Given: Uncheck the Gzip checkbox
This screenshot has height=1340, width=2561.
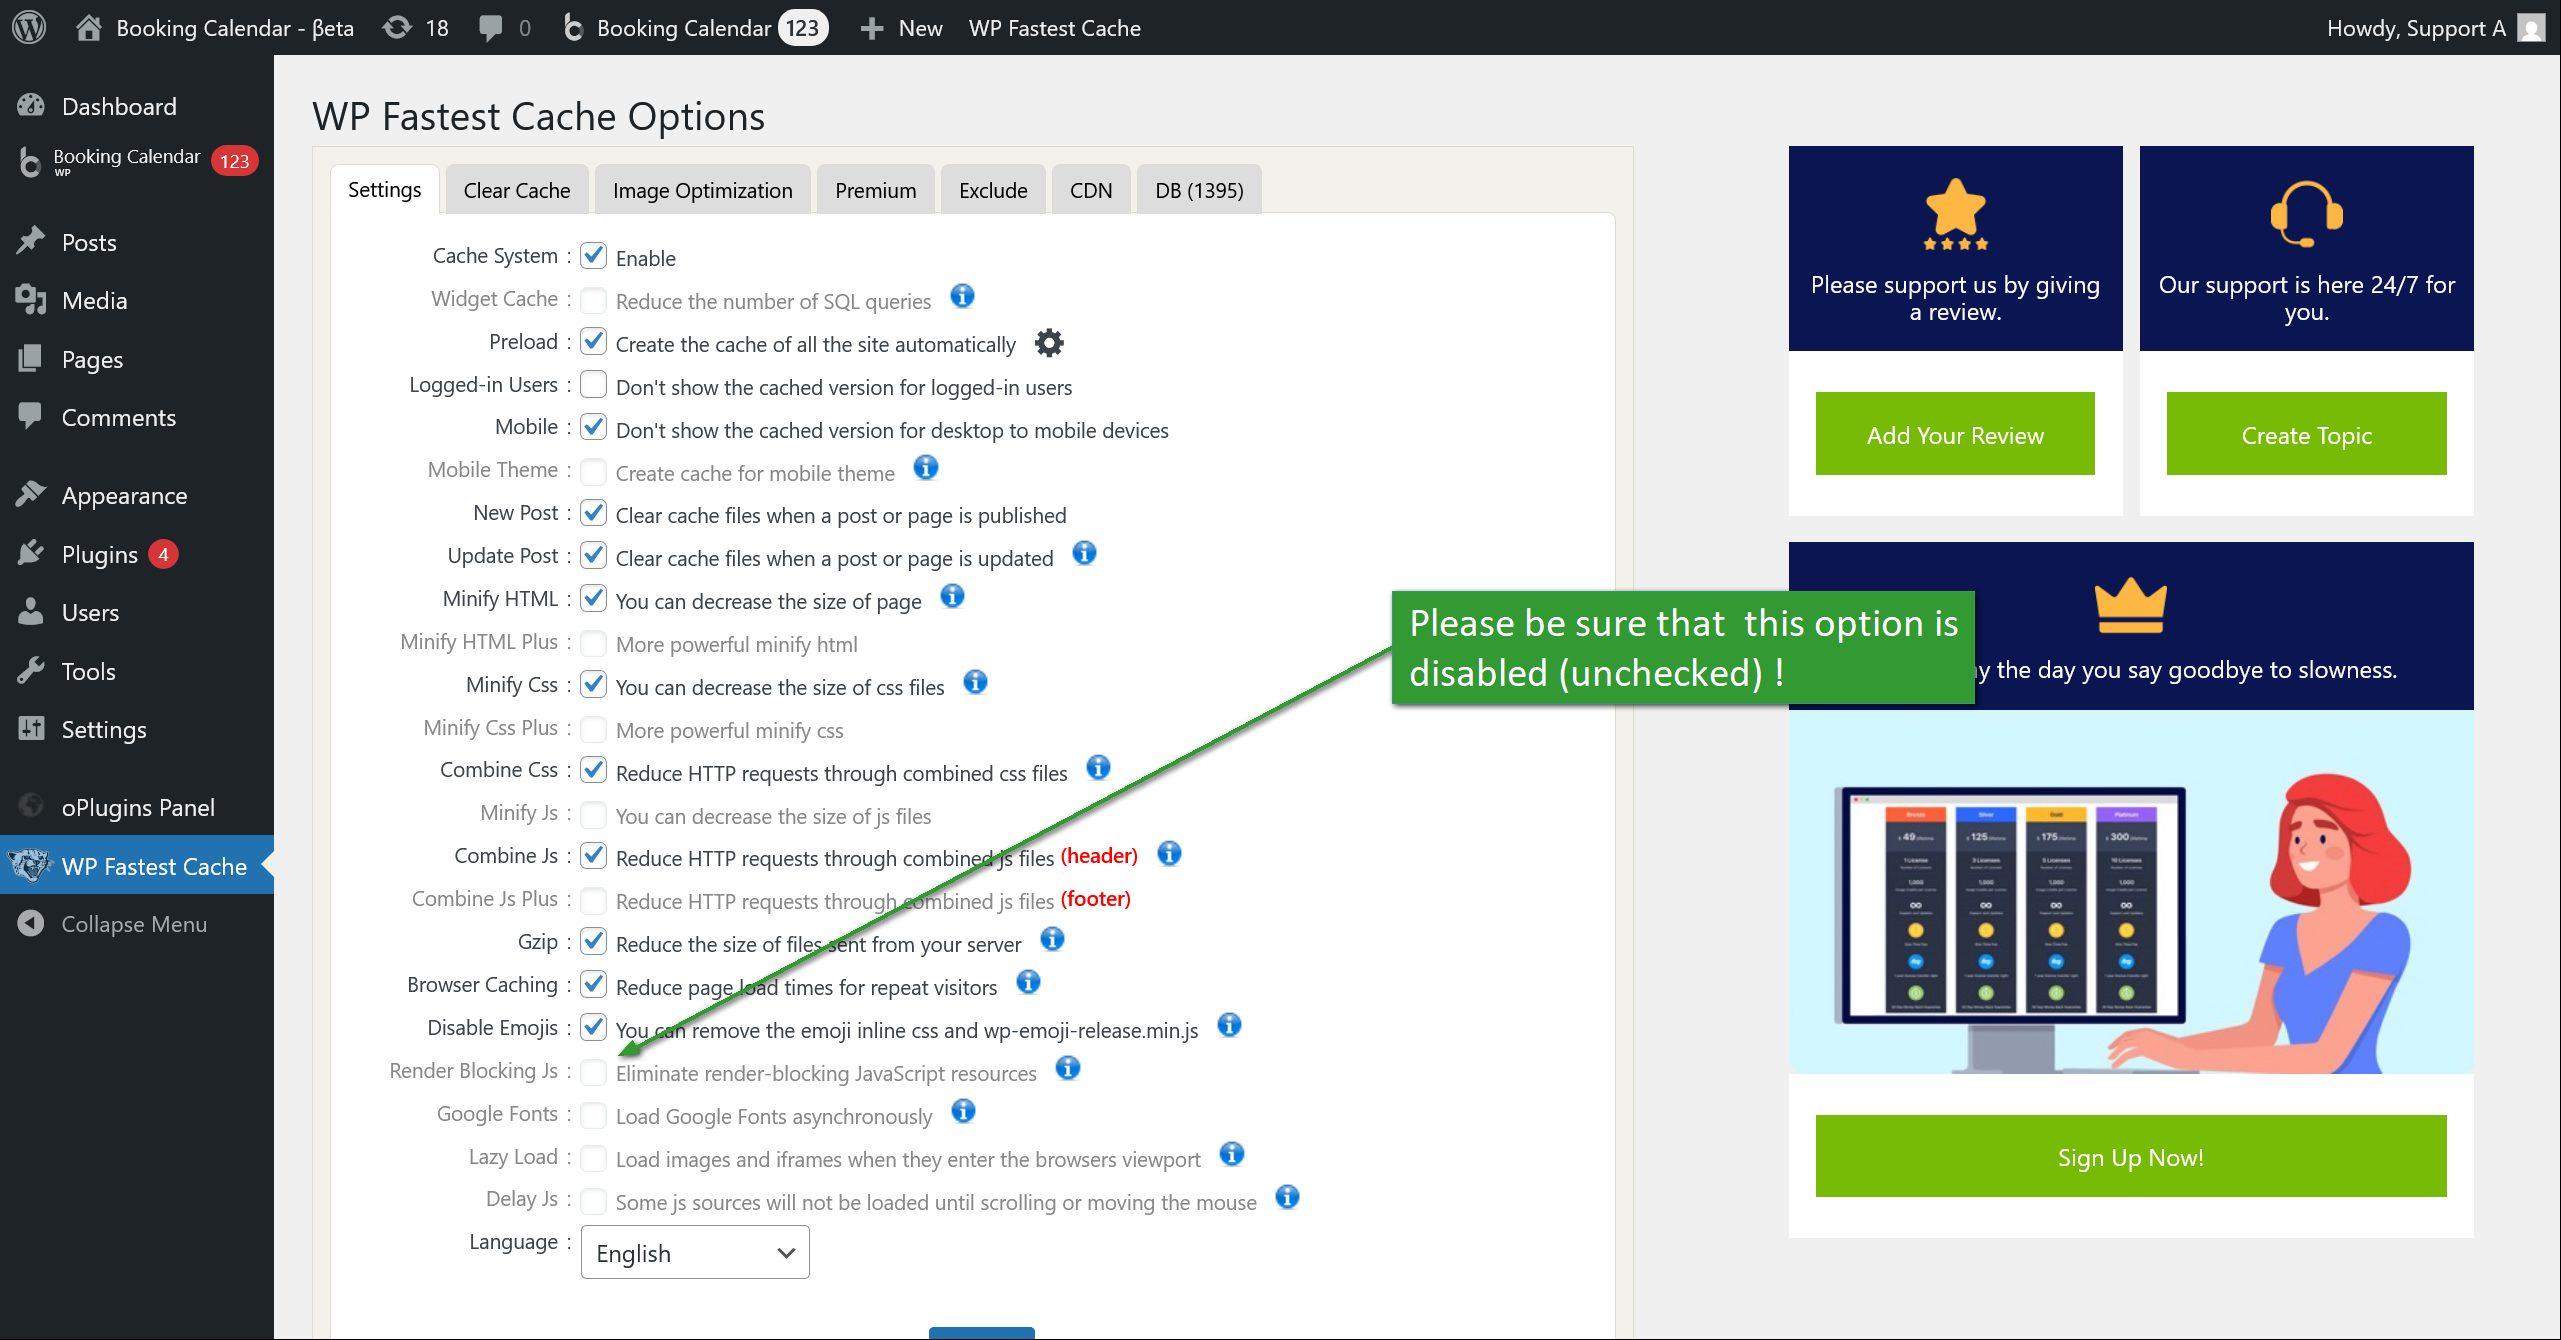Looking at the screenshot, I should [594, 941].
